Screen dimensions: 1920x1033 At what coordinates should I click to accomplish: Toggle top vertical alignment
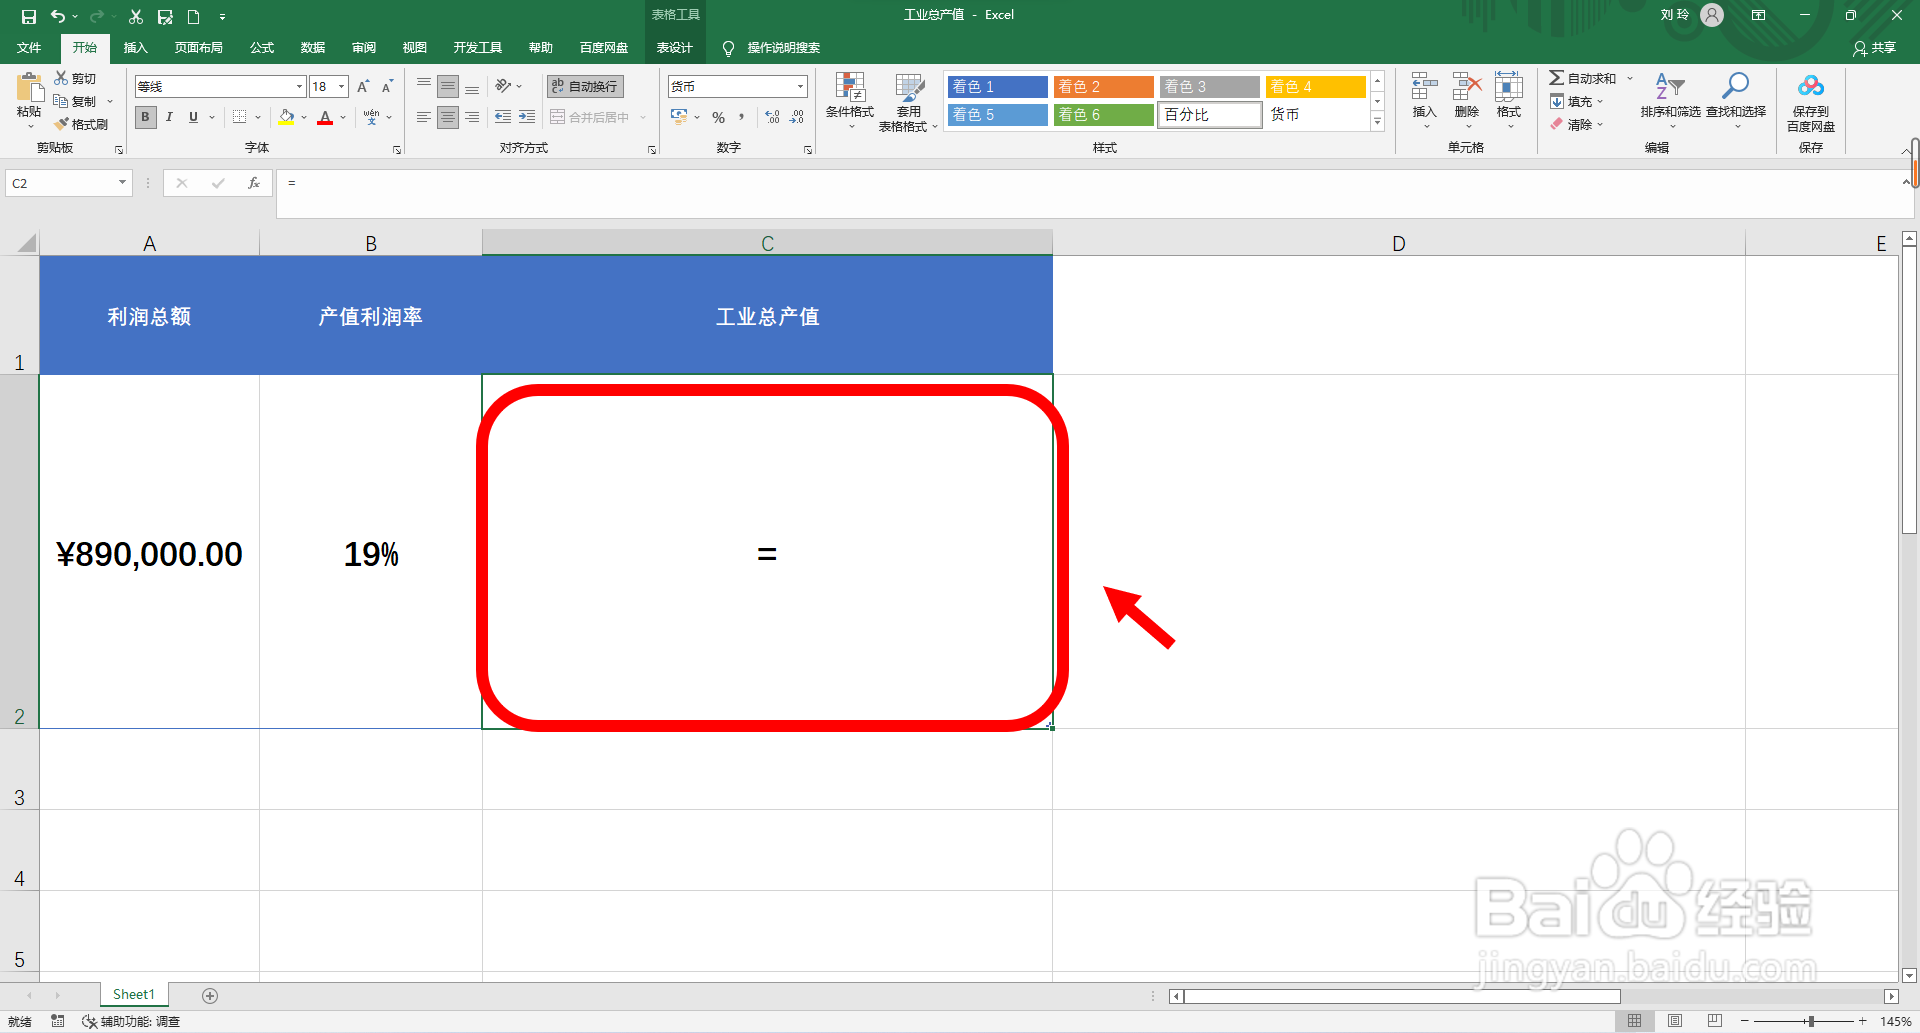[x=424, y=86]
